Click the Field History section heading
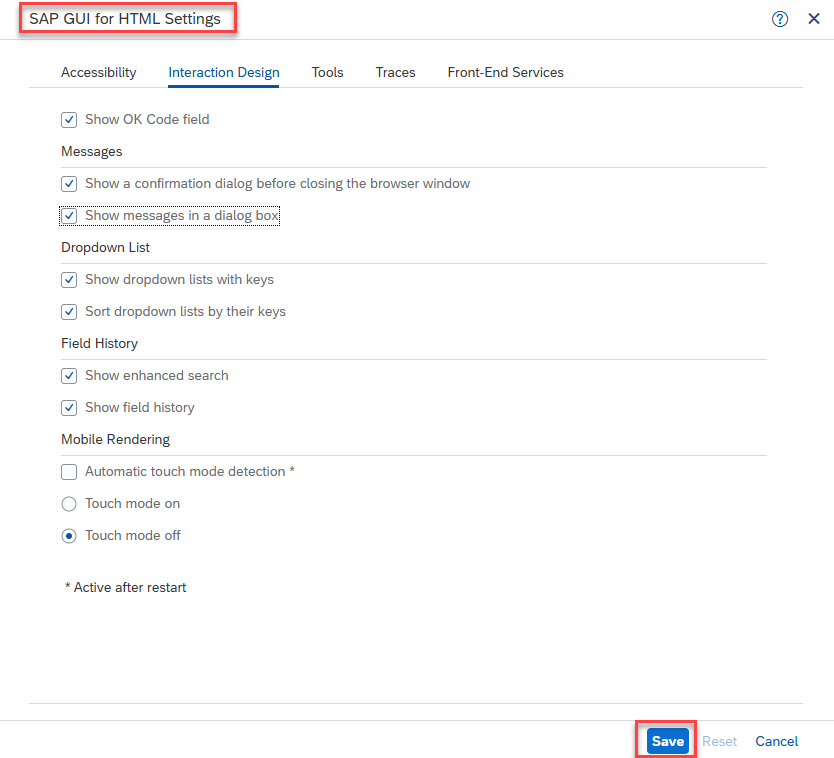Viewport: 834px width, 758px height. pyautogui.click(x=99, y=344)
